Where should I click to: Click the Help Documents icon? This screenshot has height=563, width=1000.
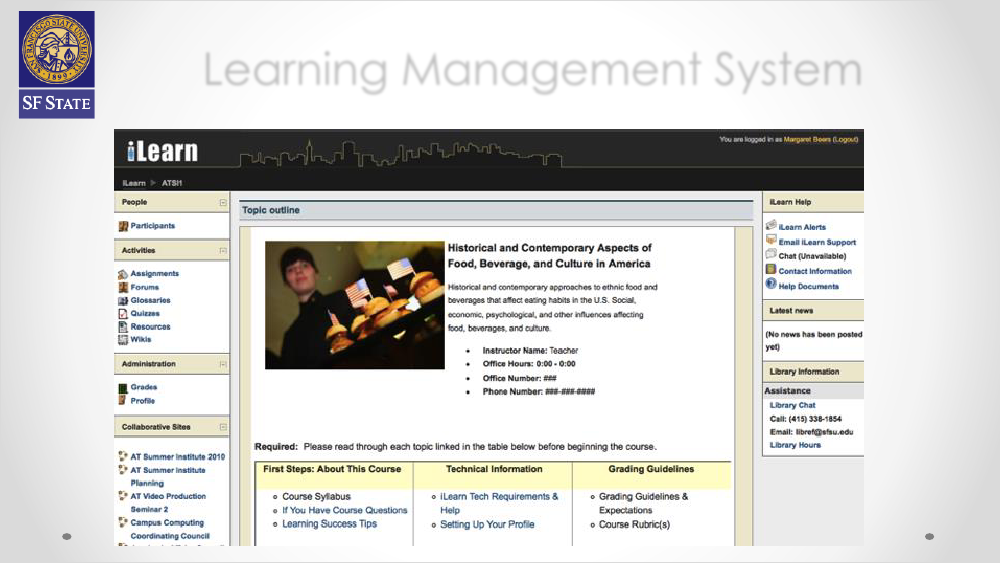(x=771, y=284)
